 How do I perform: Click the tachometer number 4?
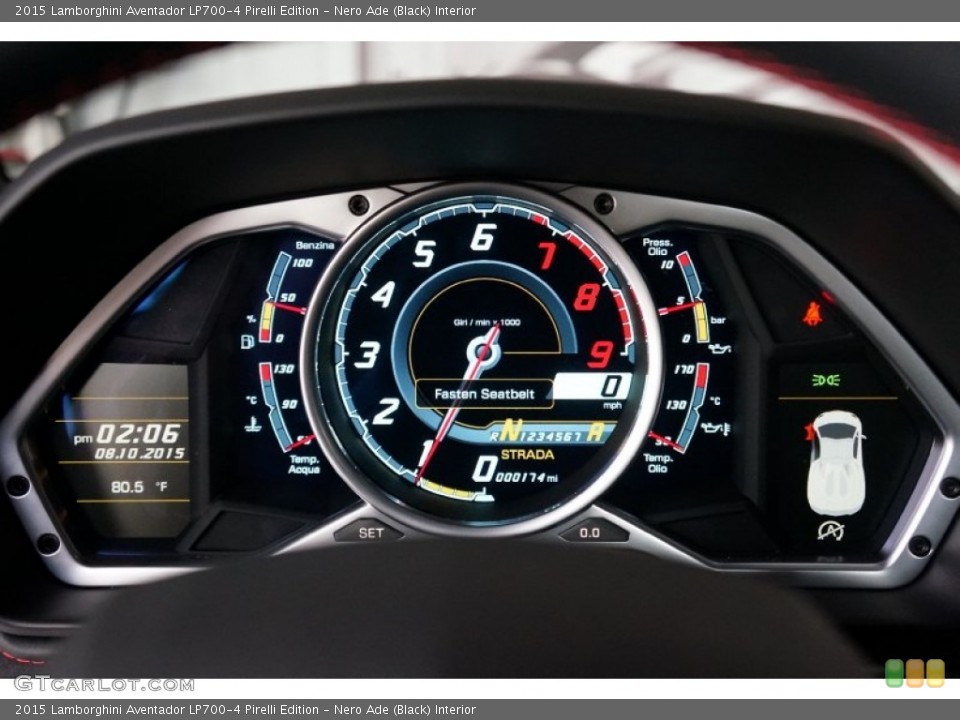click(x=383, y=294)
